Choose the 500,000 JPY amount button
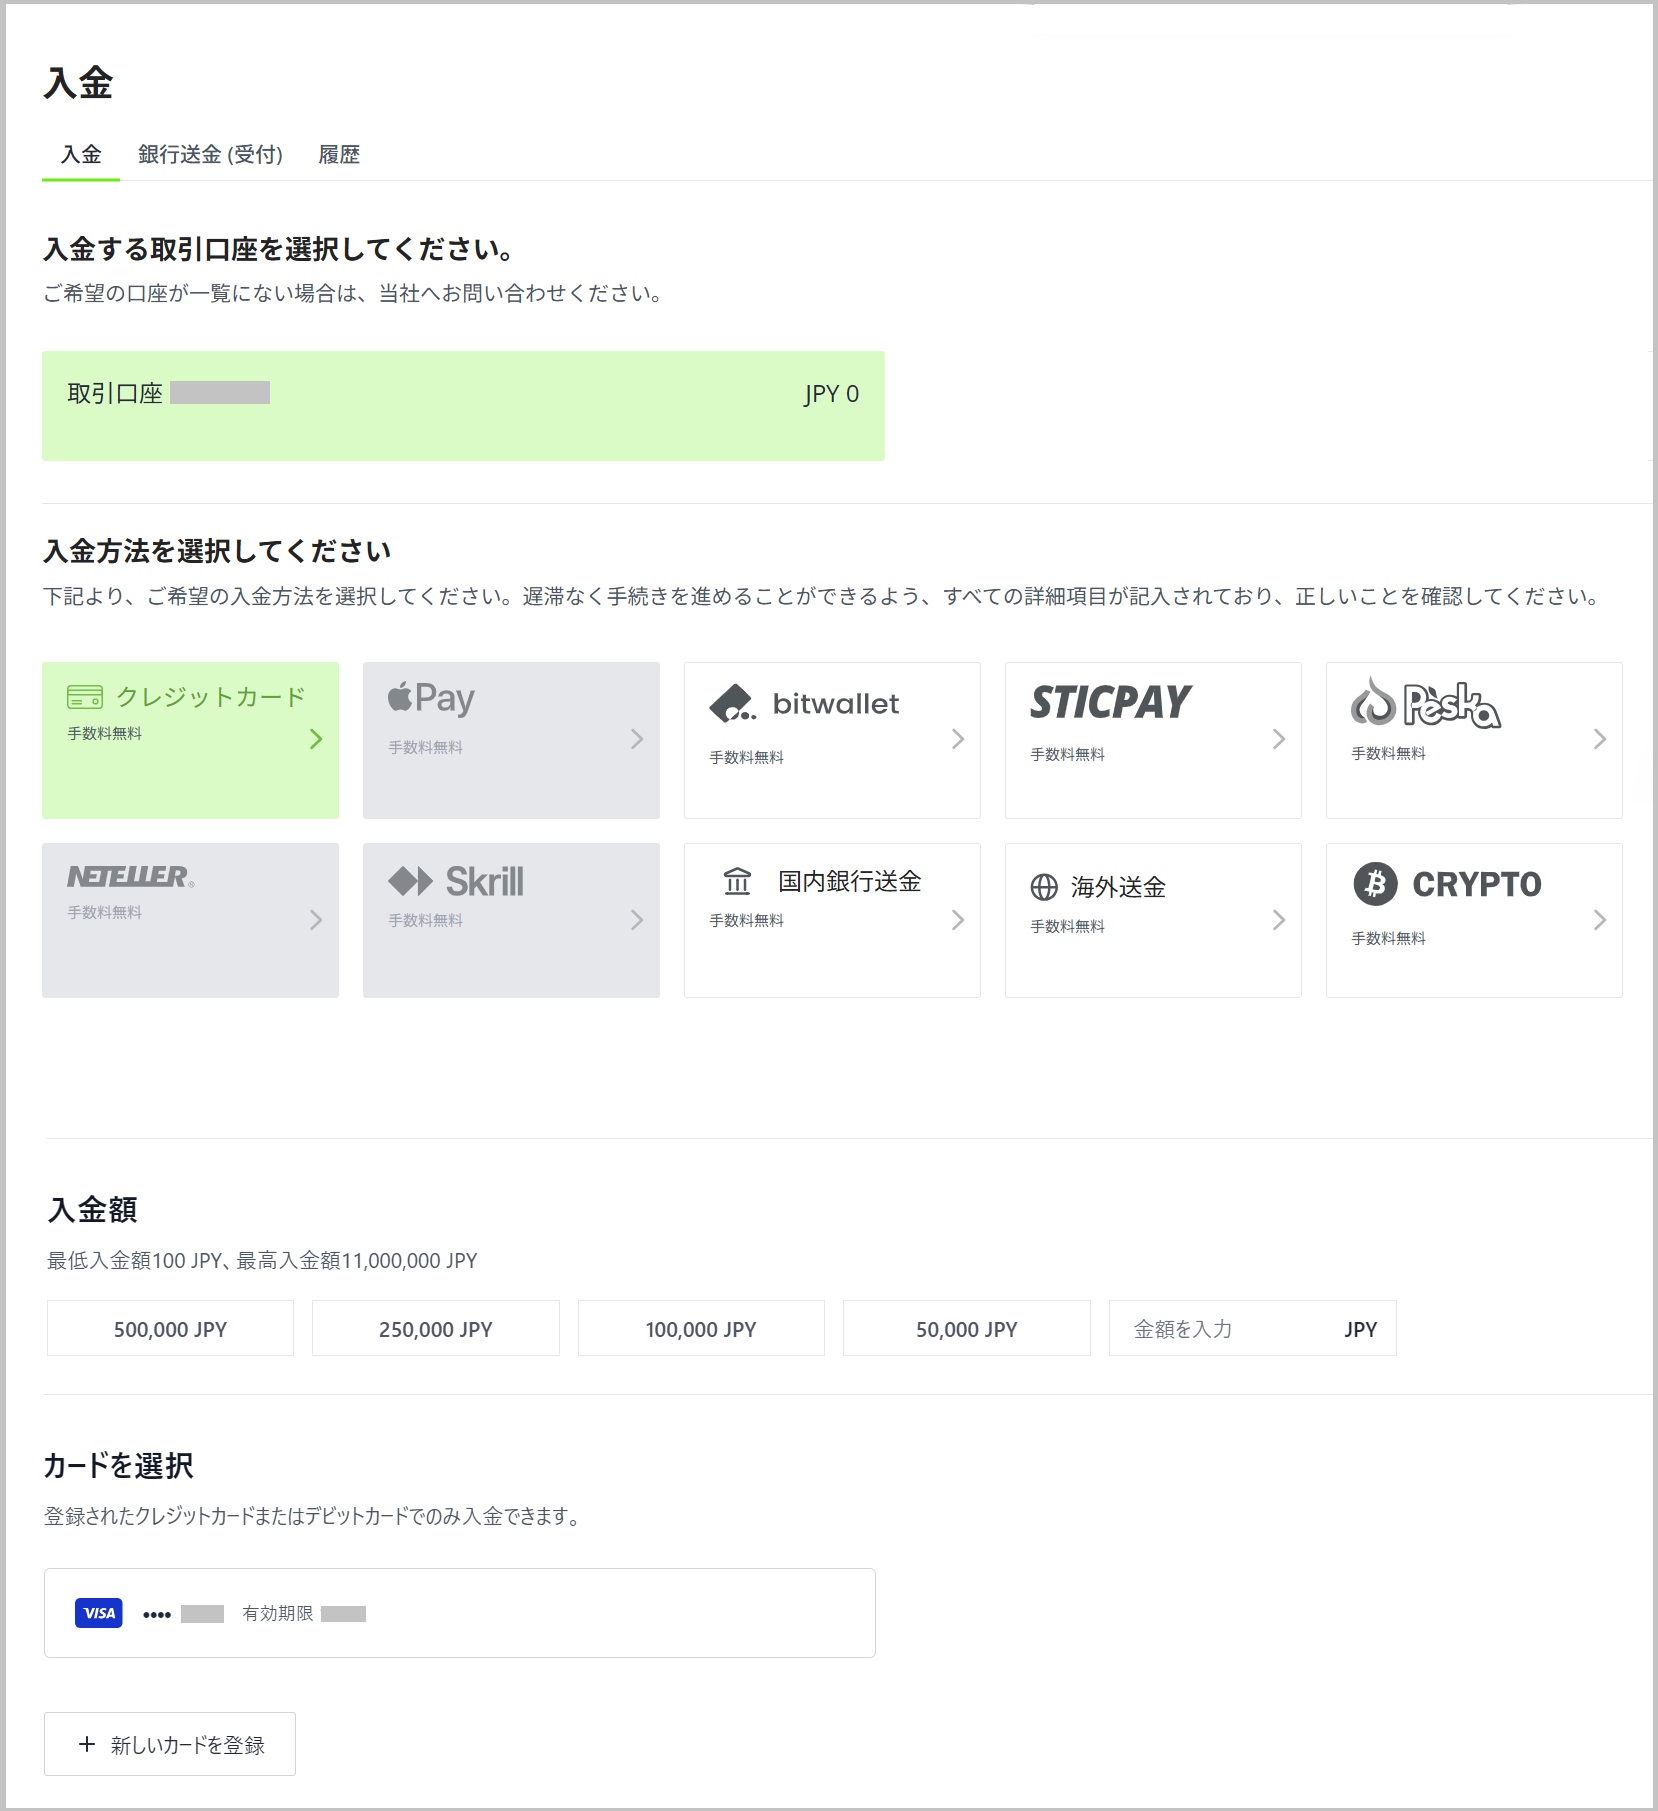Viewport: 1658px width, 1811px height. pyautogui.click(x=170, y=1329)
